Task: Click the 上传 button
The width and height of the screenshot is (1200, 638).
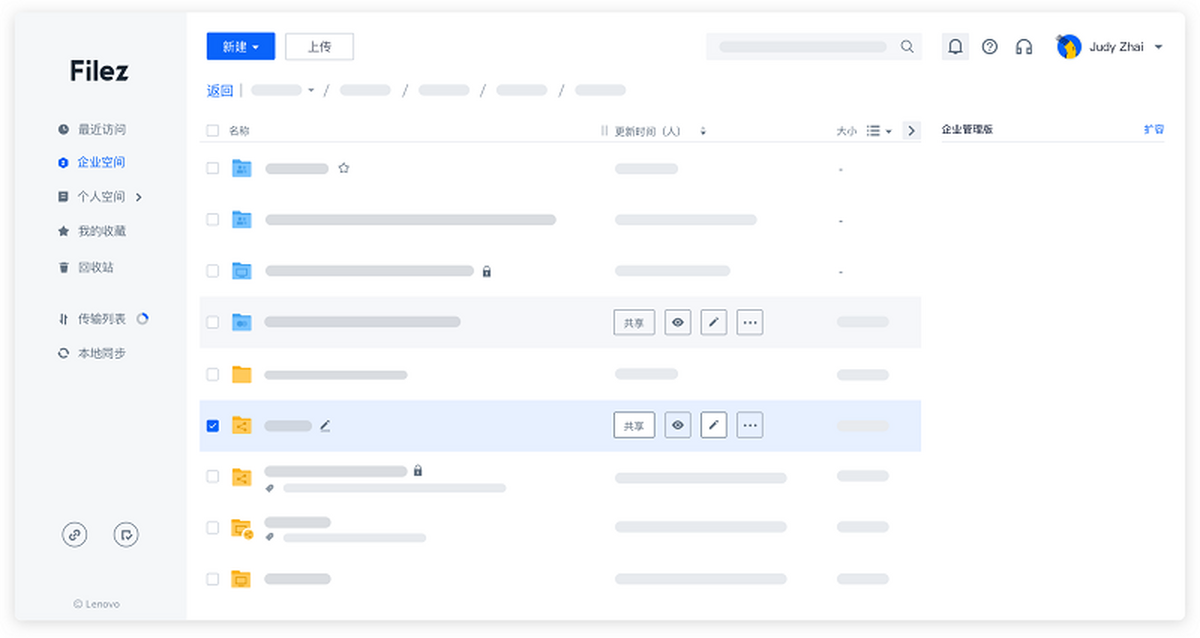Action: pyautogui.click(x=319, y=47)
